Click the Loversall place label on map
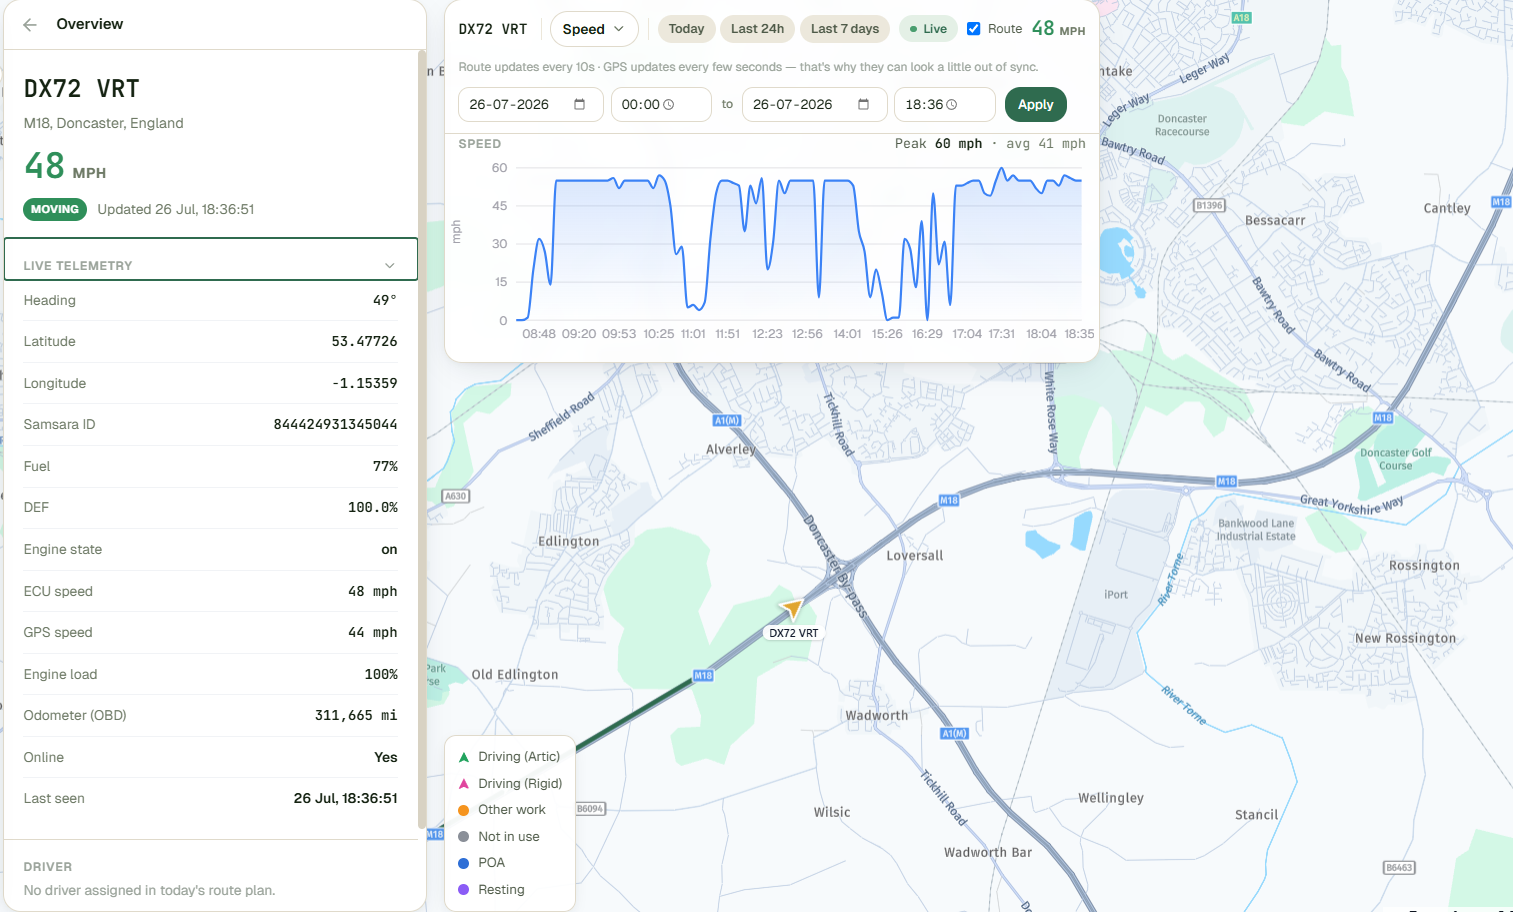1513x912 pixels. (x=915, y=556)
